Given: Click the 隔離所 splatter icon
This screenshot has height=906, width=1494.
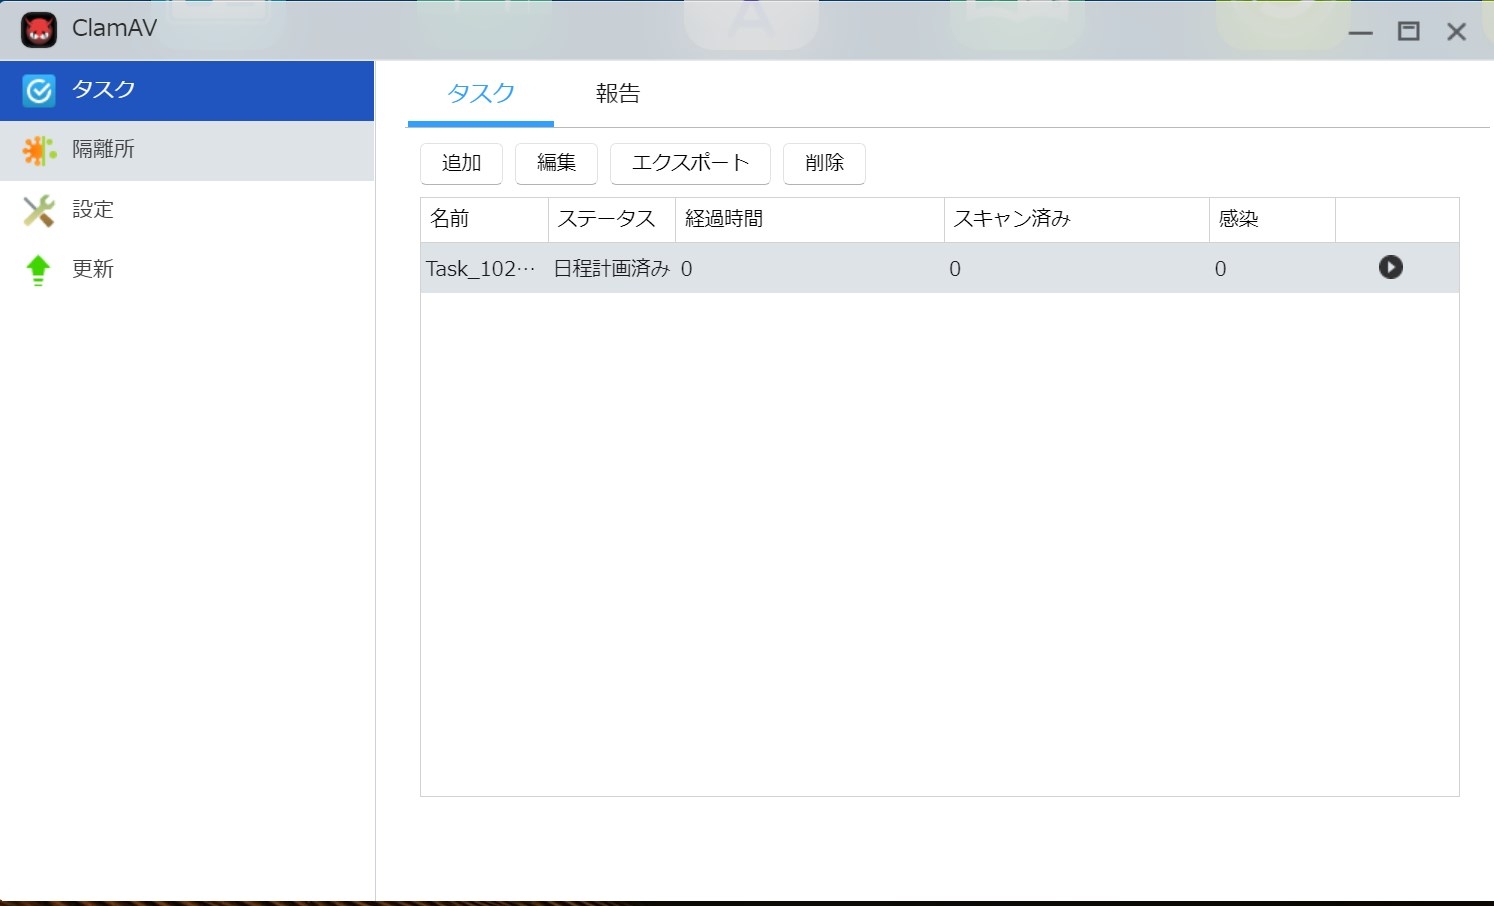Looking at the screenshot, I should (39, 151).
